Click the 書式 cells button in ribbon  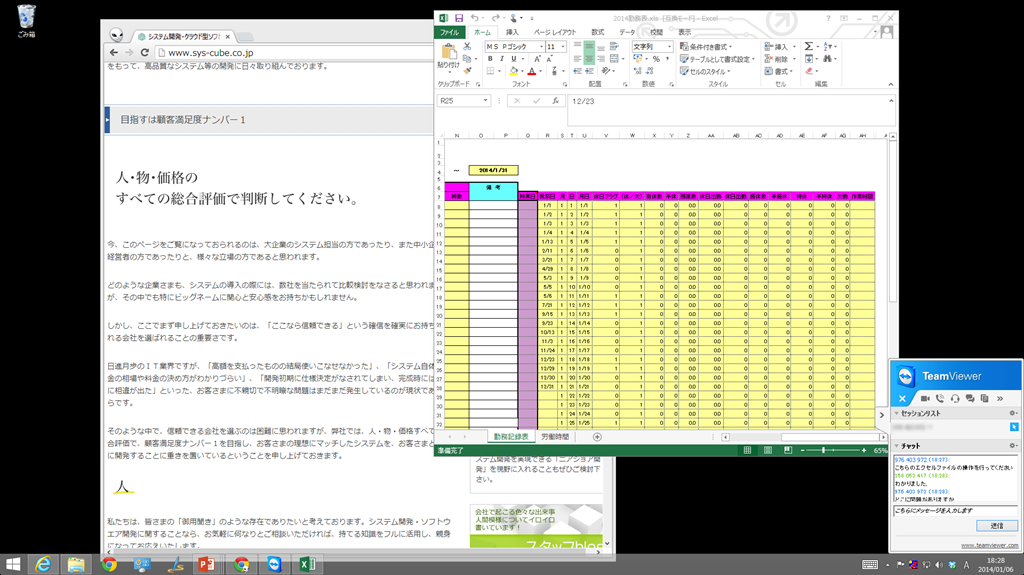[x=778, y=71]
